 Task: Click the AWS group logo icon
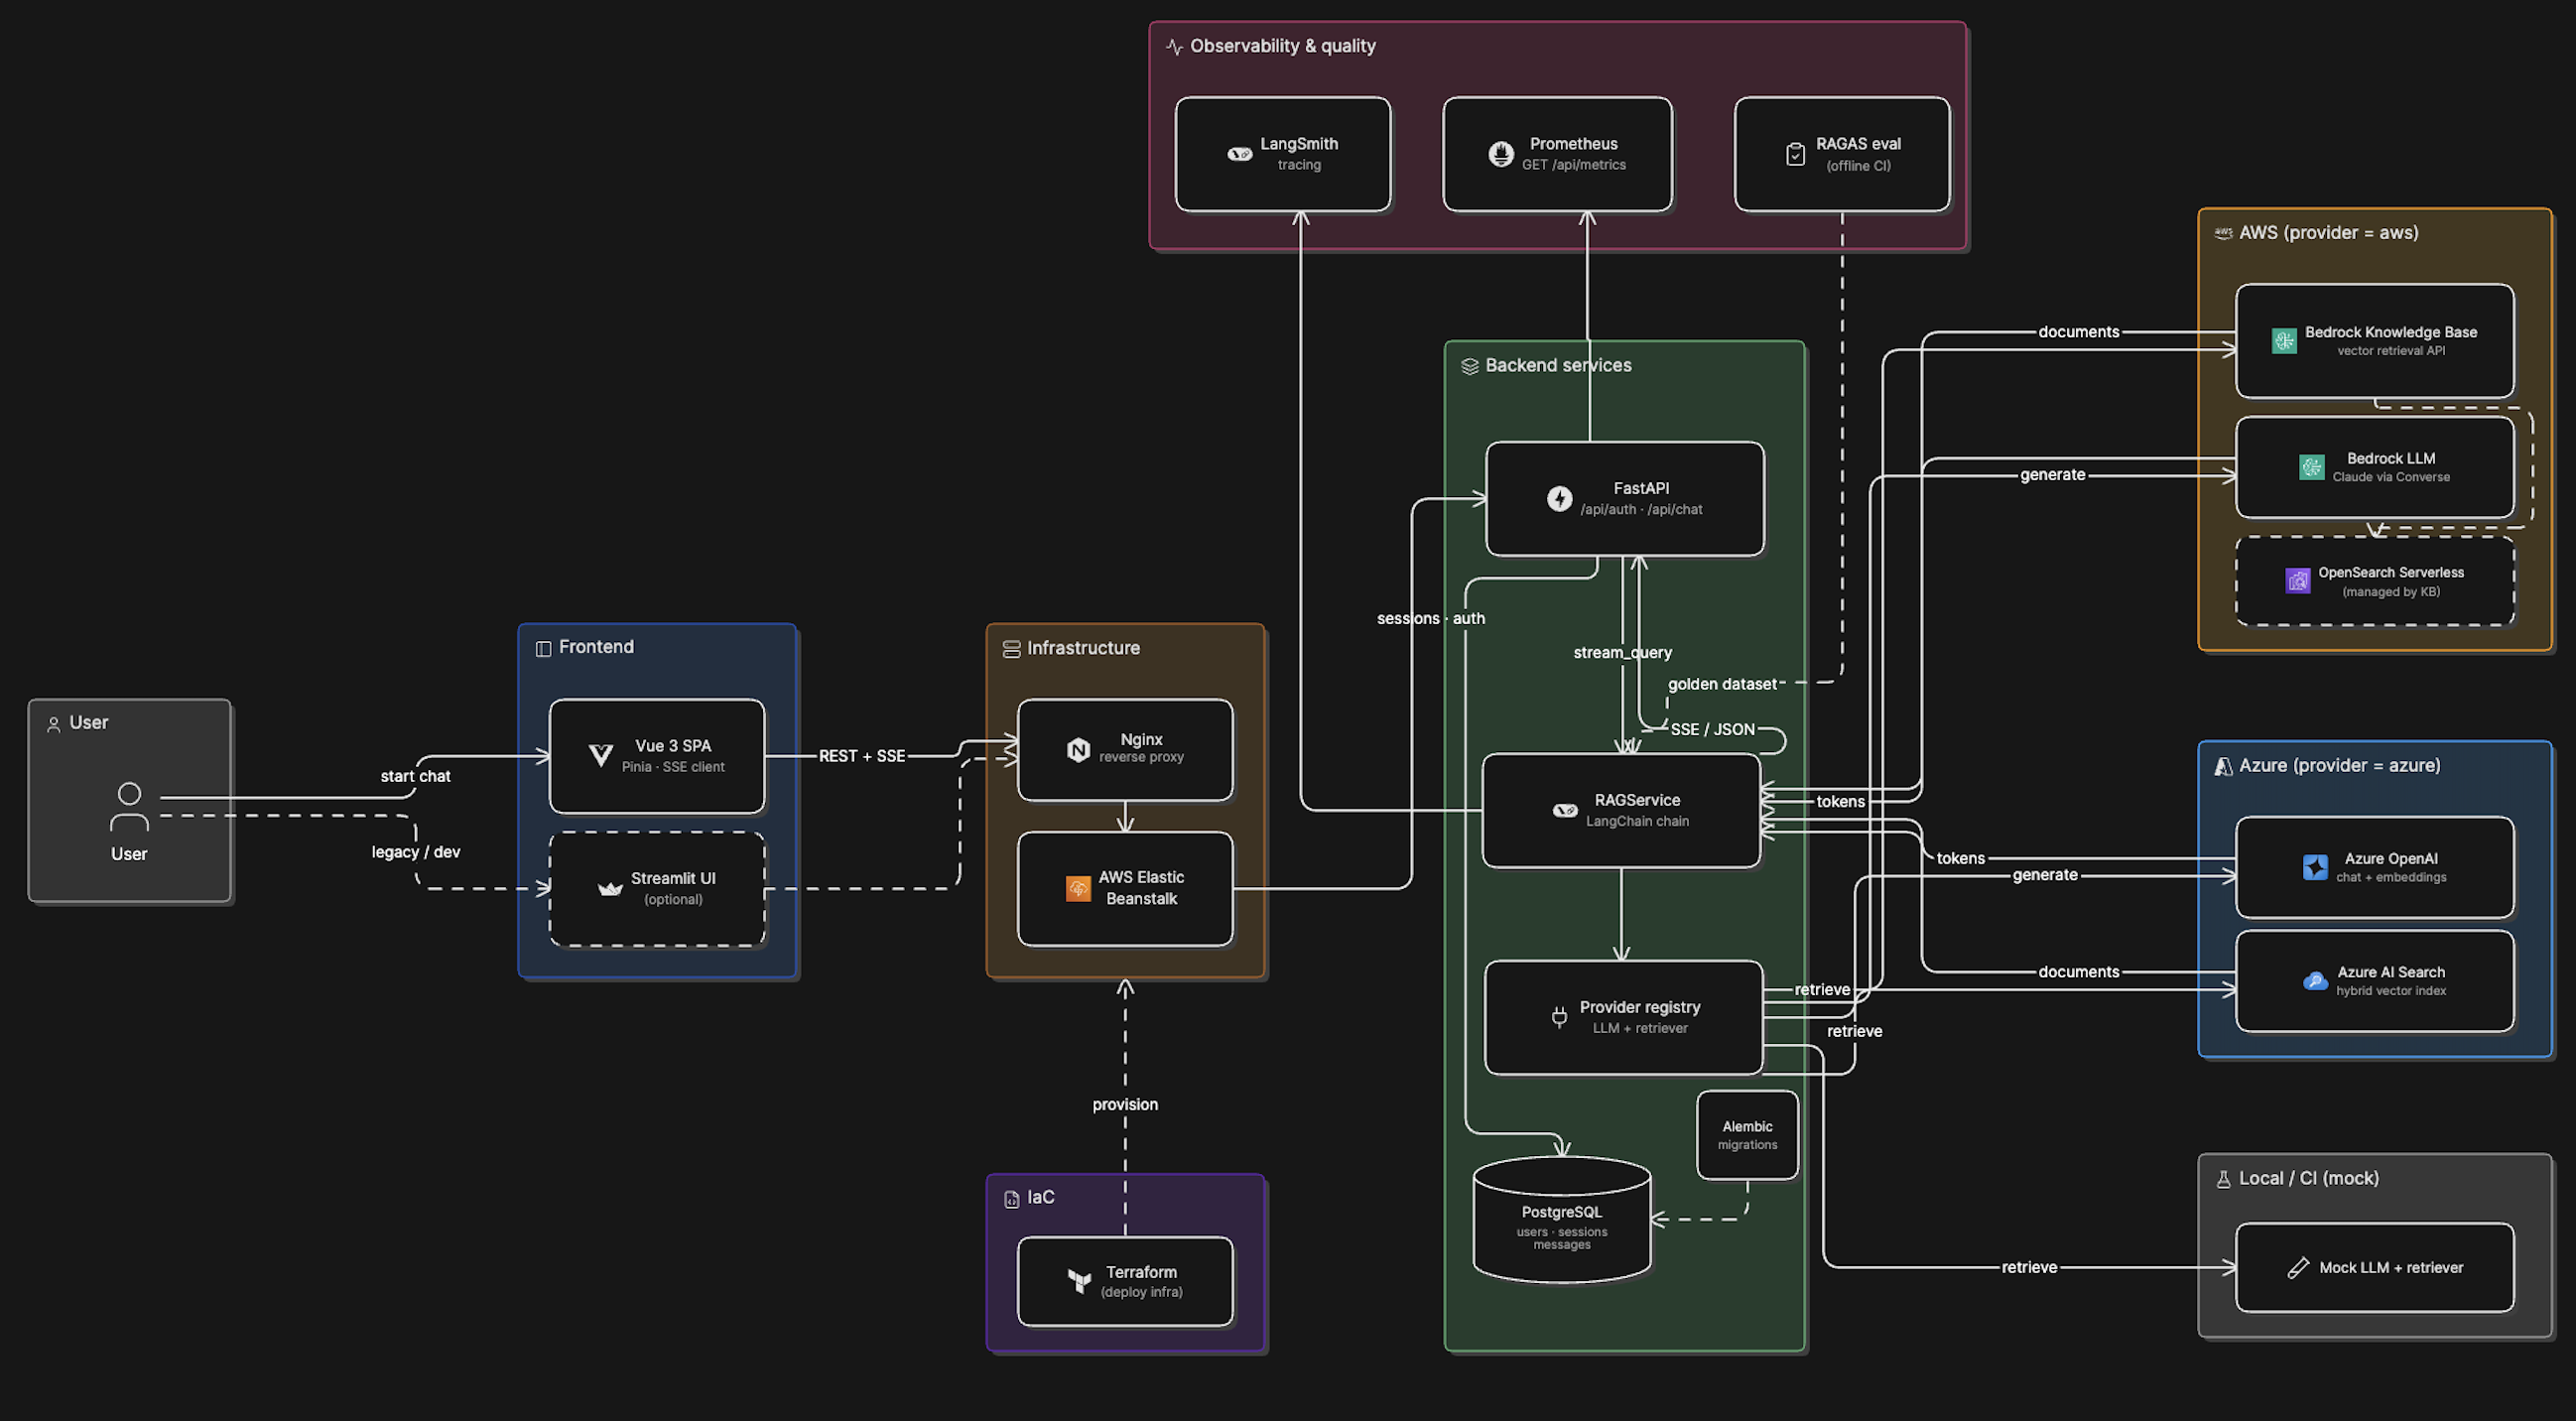click(2223, 233)
